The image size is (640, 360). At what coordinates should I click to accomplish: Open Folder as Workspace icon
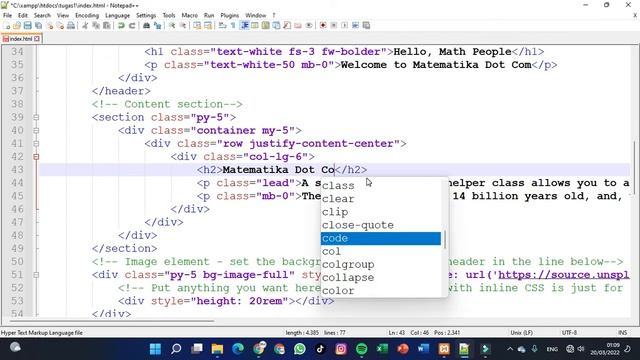[x=298, y=25]
